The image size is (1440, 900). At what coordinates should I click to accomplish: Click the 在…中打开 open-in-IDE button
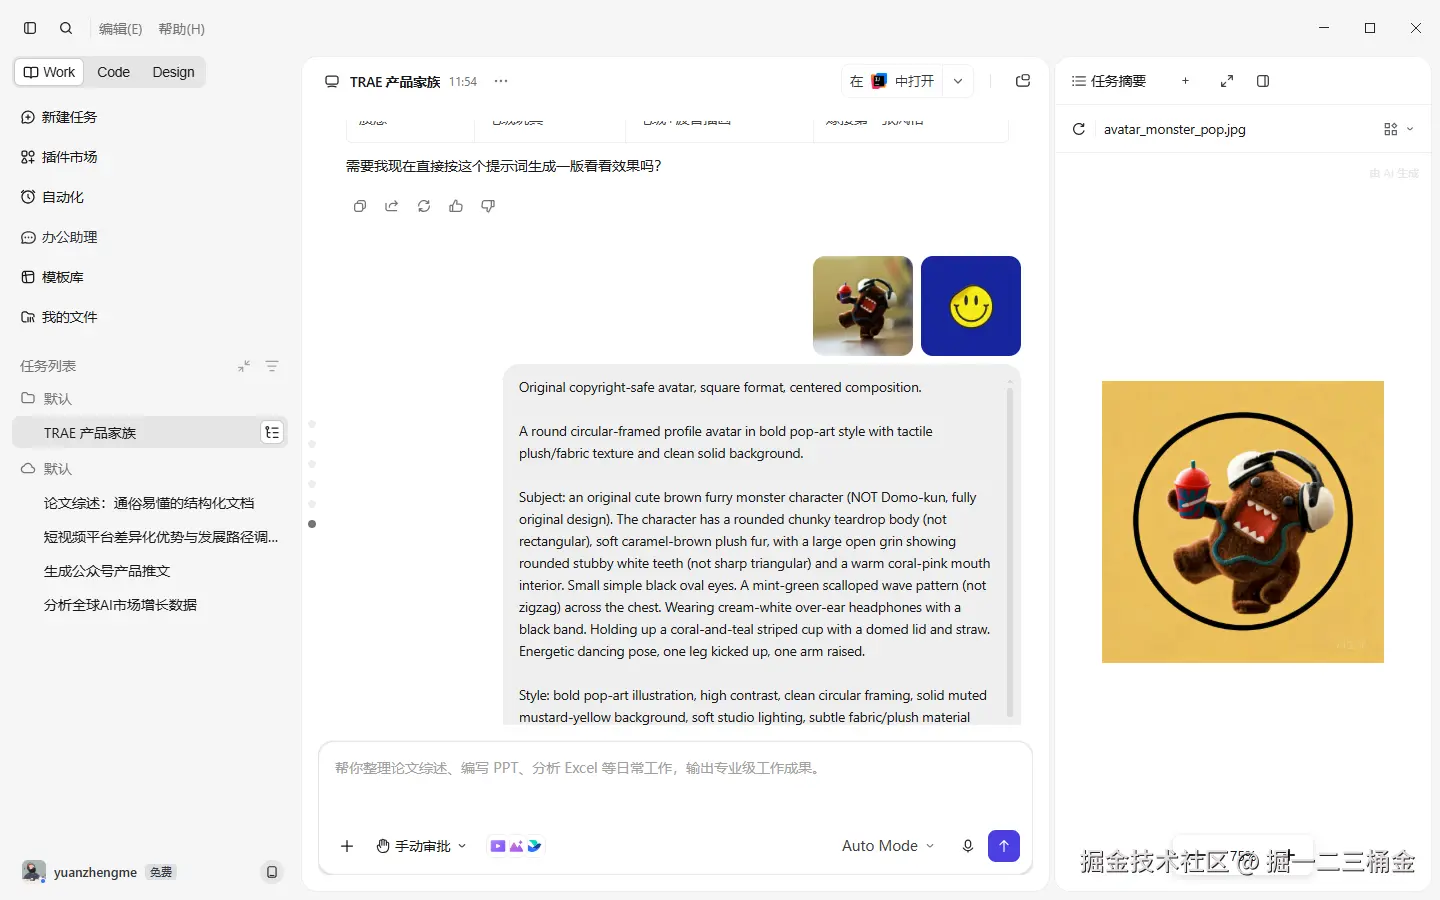(892, 81)
